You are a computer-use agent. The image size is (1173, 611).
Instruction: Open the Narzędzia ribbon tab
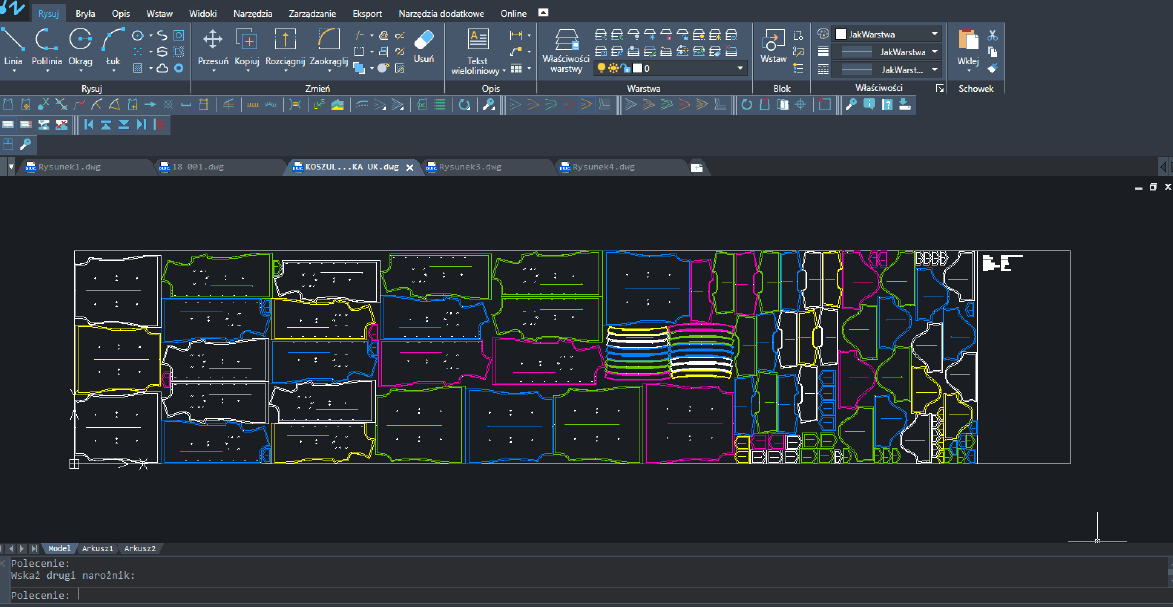(253, 13)
